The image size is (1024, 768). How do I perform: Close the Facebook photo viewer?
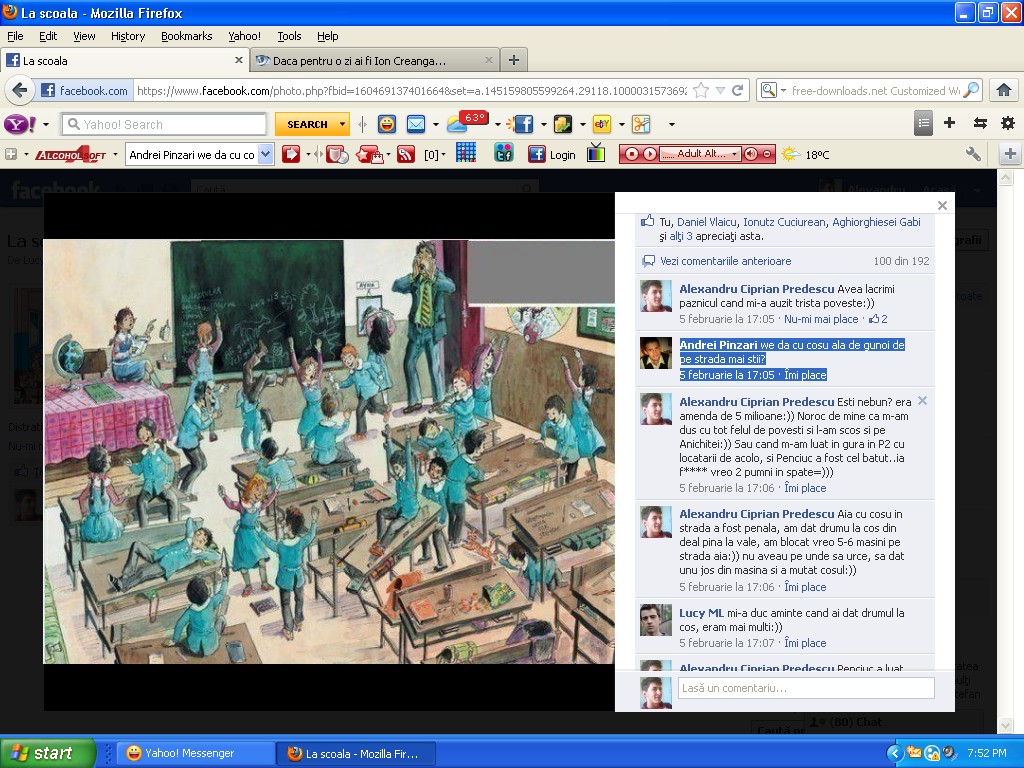tap(942, 205)
